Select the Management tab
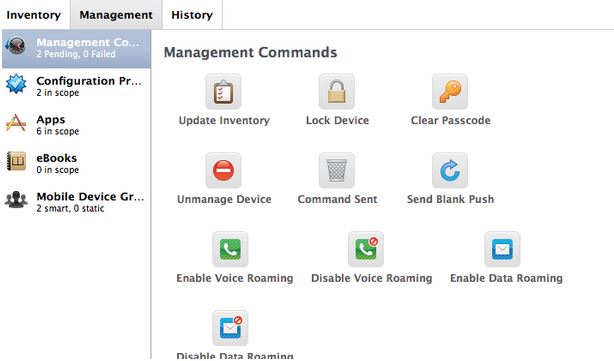 coord(116,15)
